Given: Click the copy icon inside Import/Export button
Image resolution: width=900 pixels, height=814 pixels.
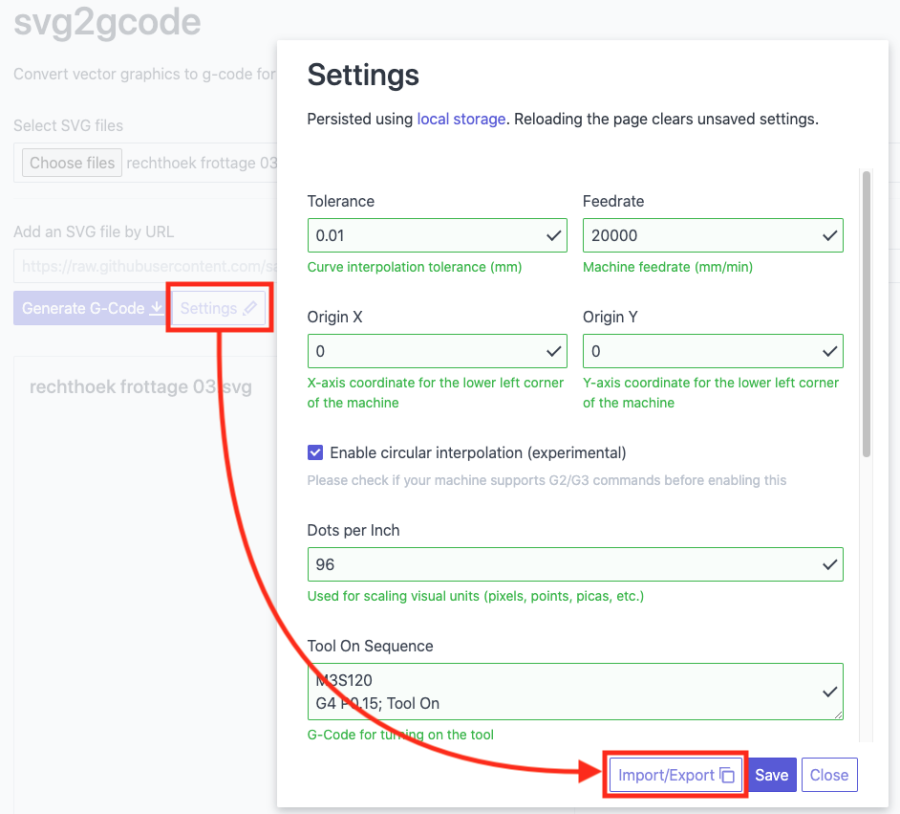Looking at the screenshot, I should (728, 774).
